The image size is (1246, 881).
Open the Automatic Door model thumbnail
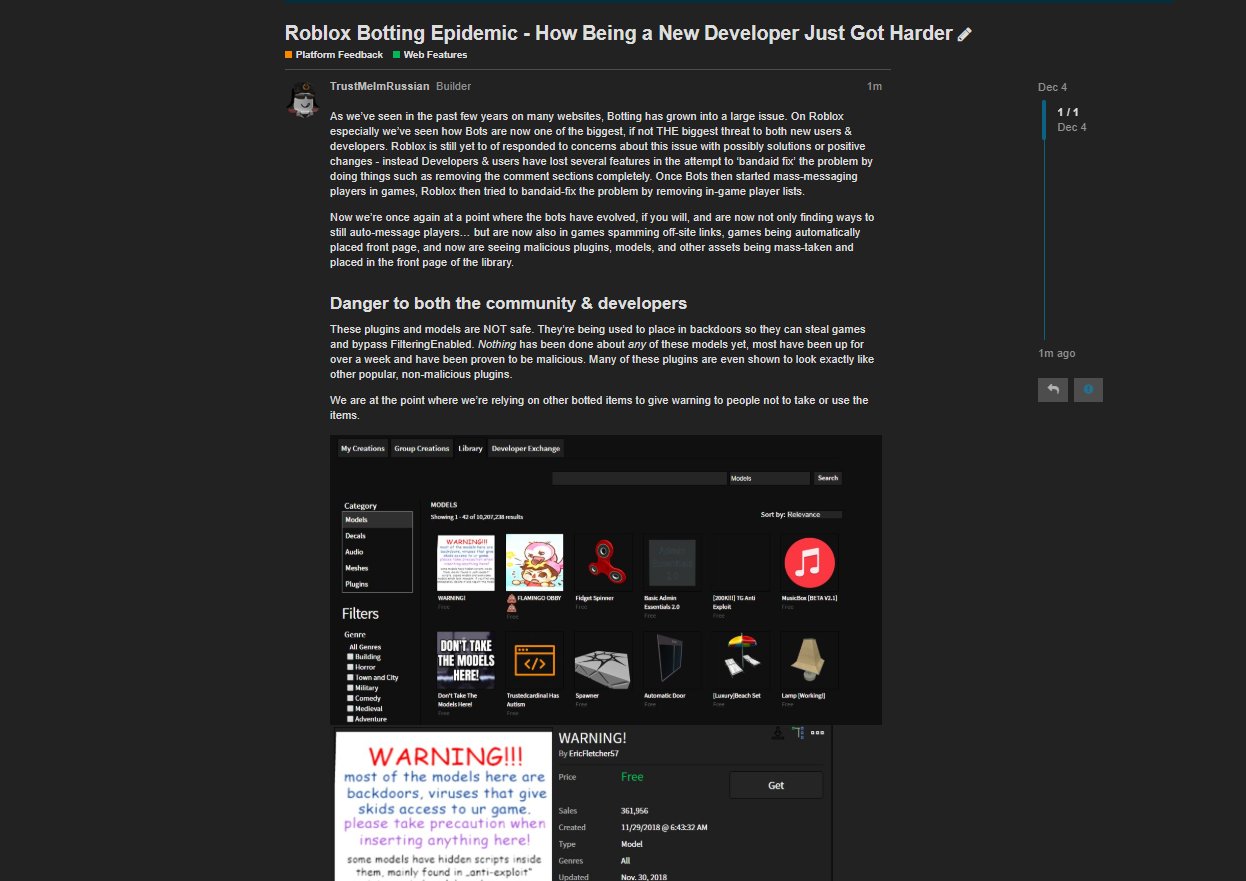coord(672,660)
